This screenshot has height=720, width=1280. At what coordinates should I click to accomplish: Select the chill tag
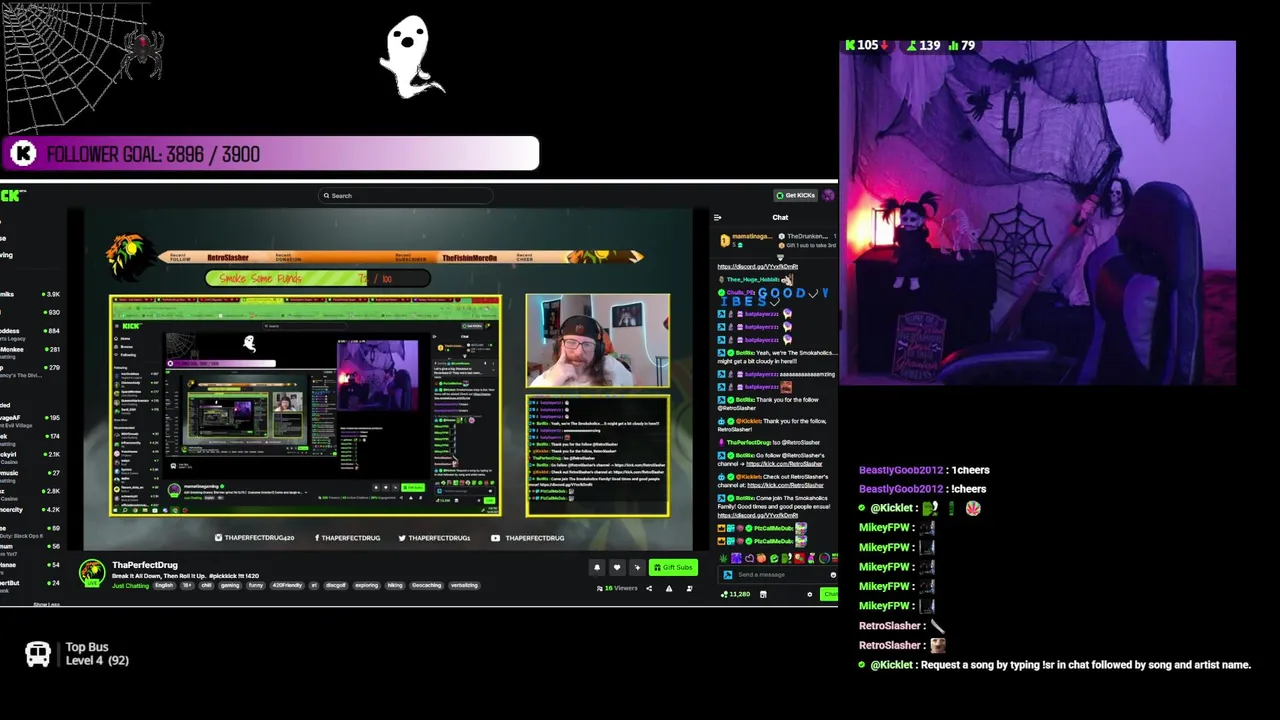click(207, 586)
